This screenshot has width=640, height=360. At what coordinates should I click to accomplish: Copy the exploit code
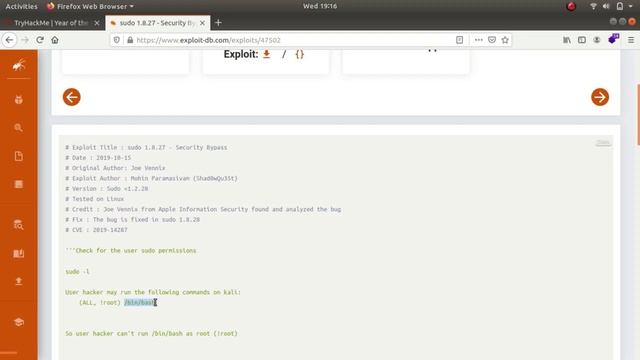(x=603, y=142)
